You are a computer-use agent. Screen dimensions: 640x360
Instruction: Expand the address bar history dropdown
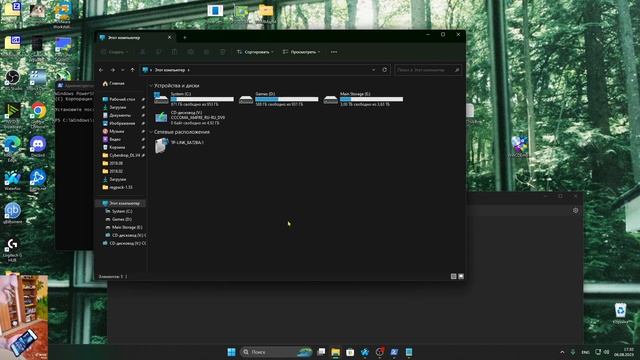[373, 70]
